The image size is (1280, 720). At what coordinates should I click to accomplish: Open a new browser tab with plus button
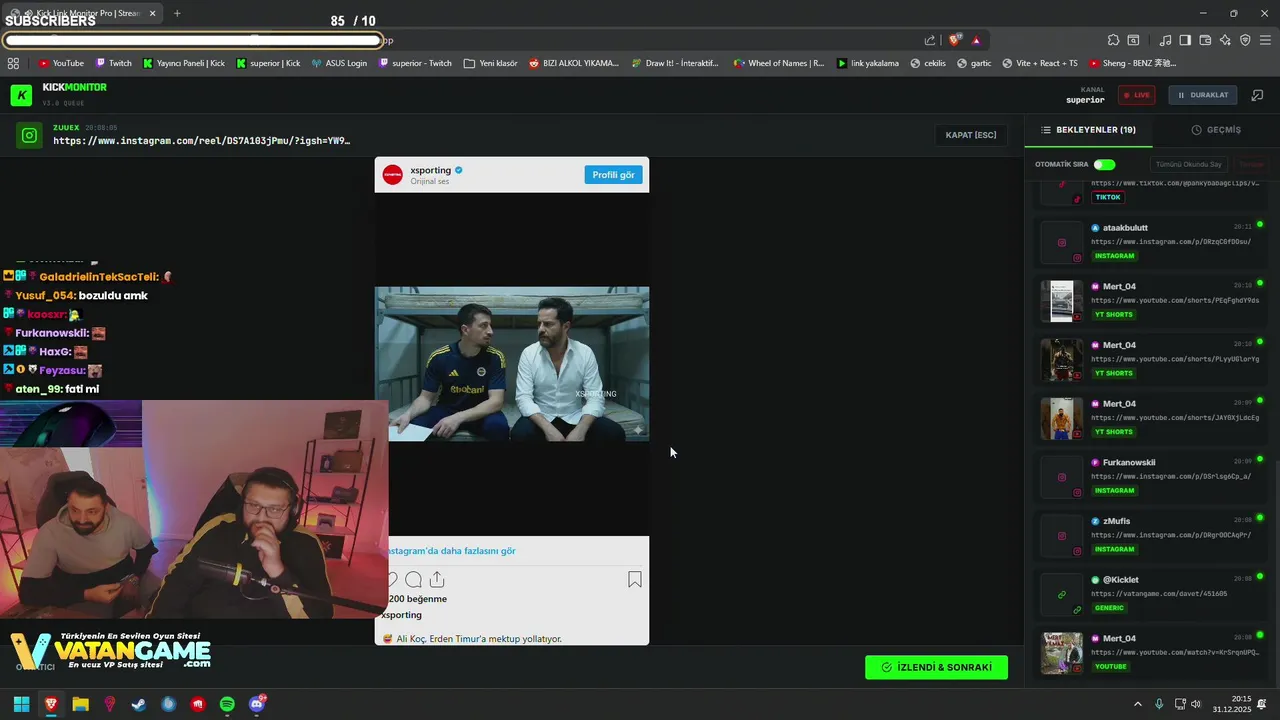177,13
